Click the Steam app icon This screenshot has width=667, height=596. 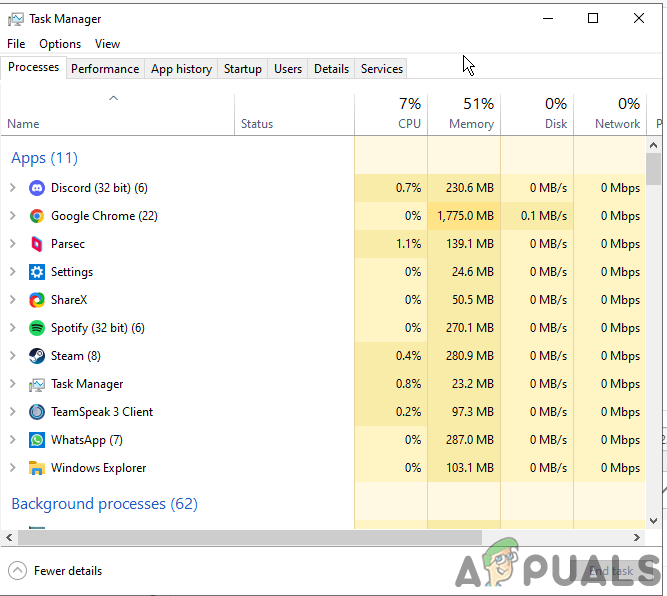pyautogui.click(x=37, y=356)
